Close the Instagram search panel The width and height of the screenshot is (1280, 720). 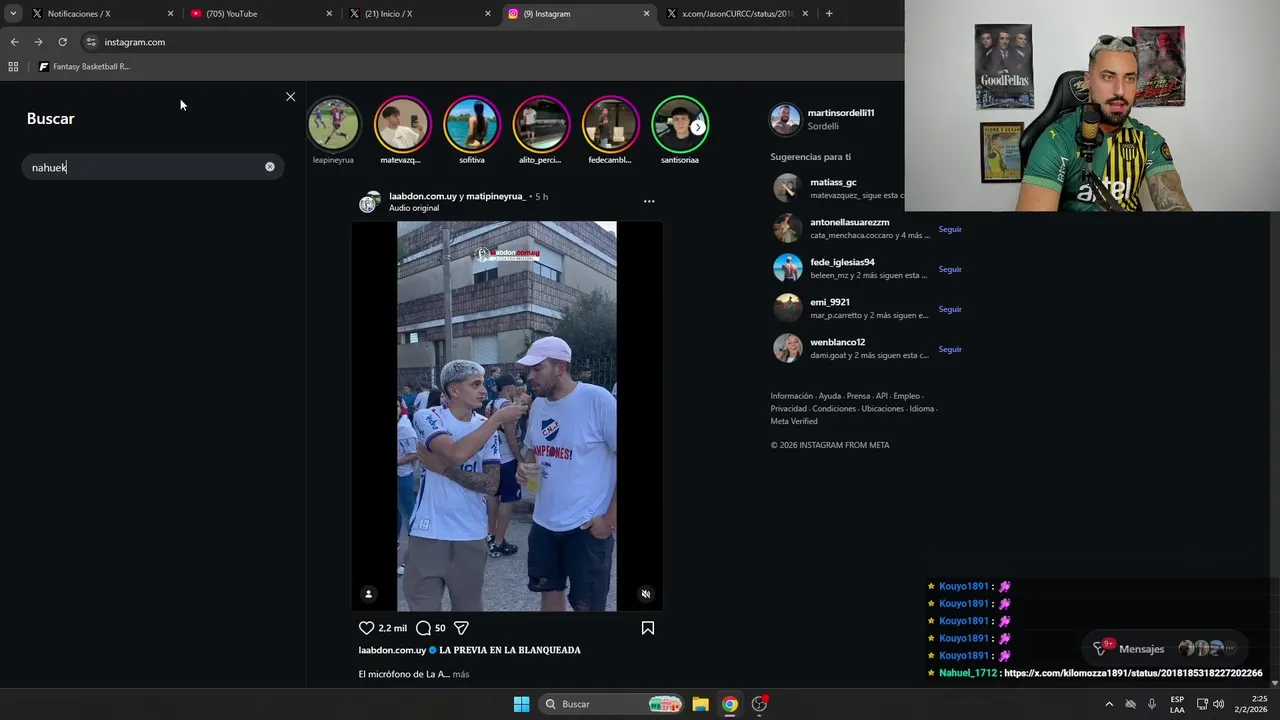click(290, 97)
